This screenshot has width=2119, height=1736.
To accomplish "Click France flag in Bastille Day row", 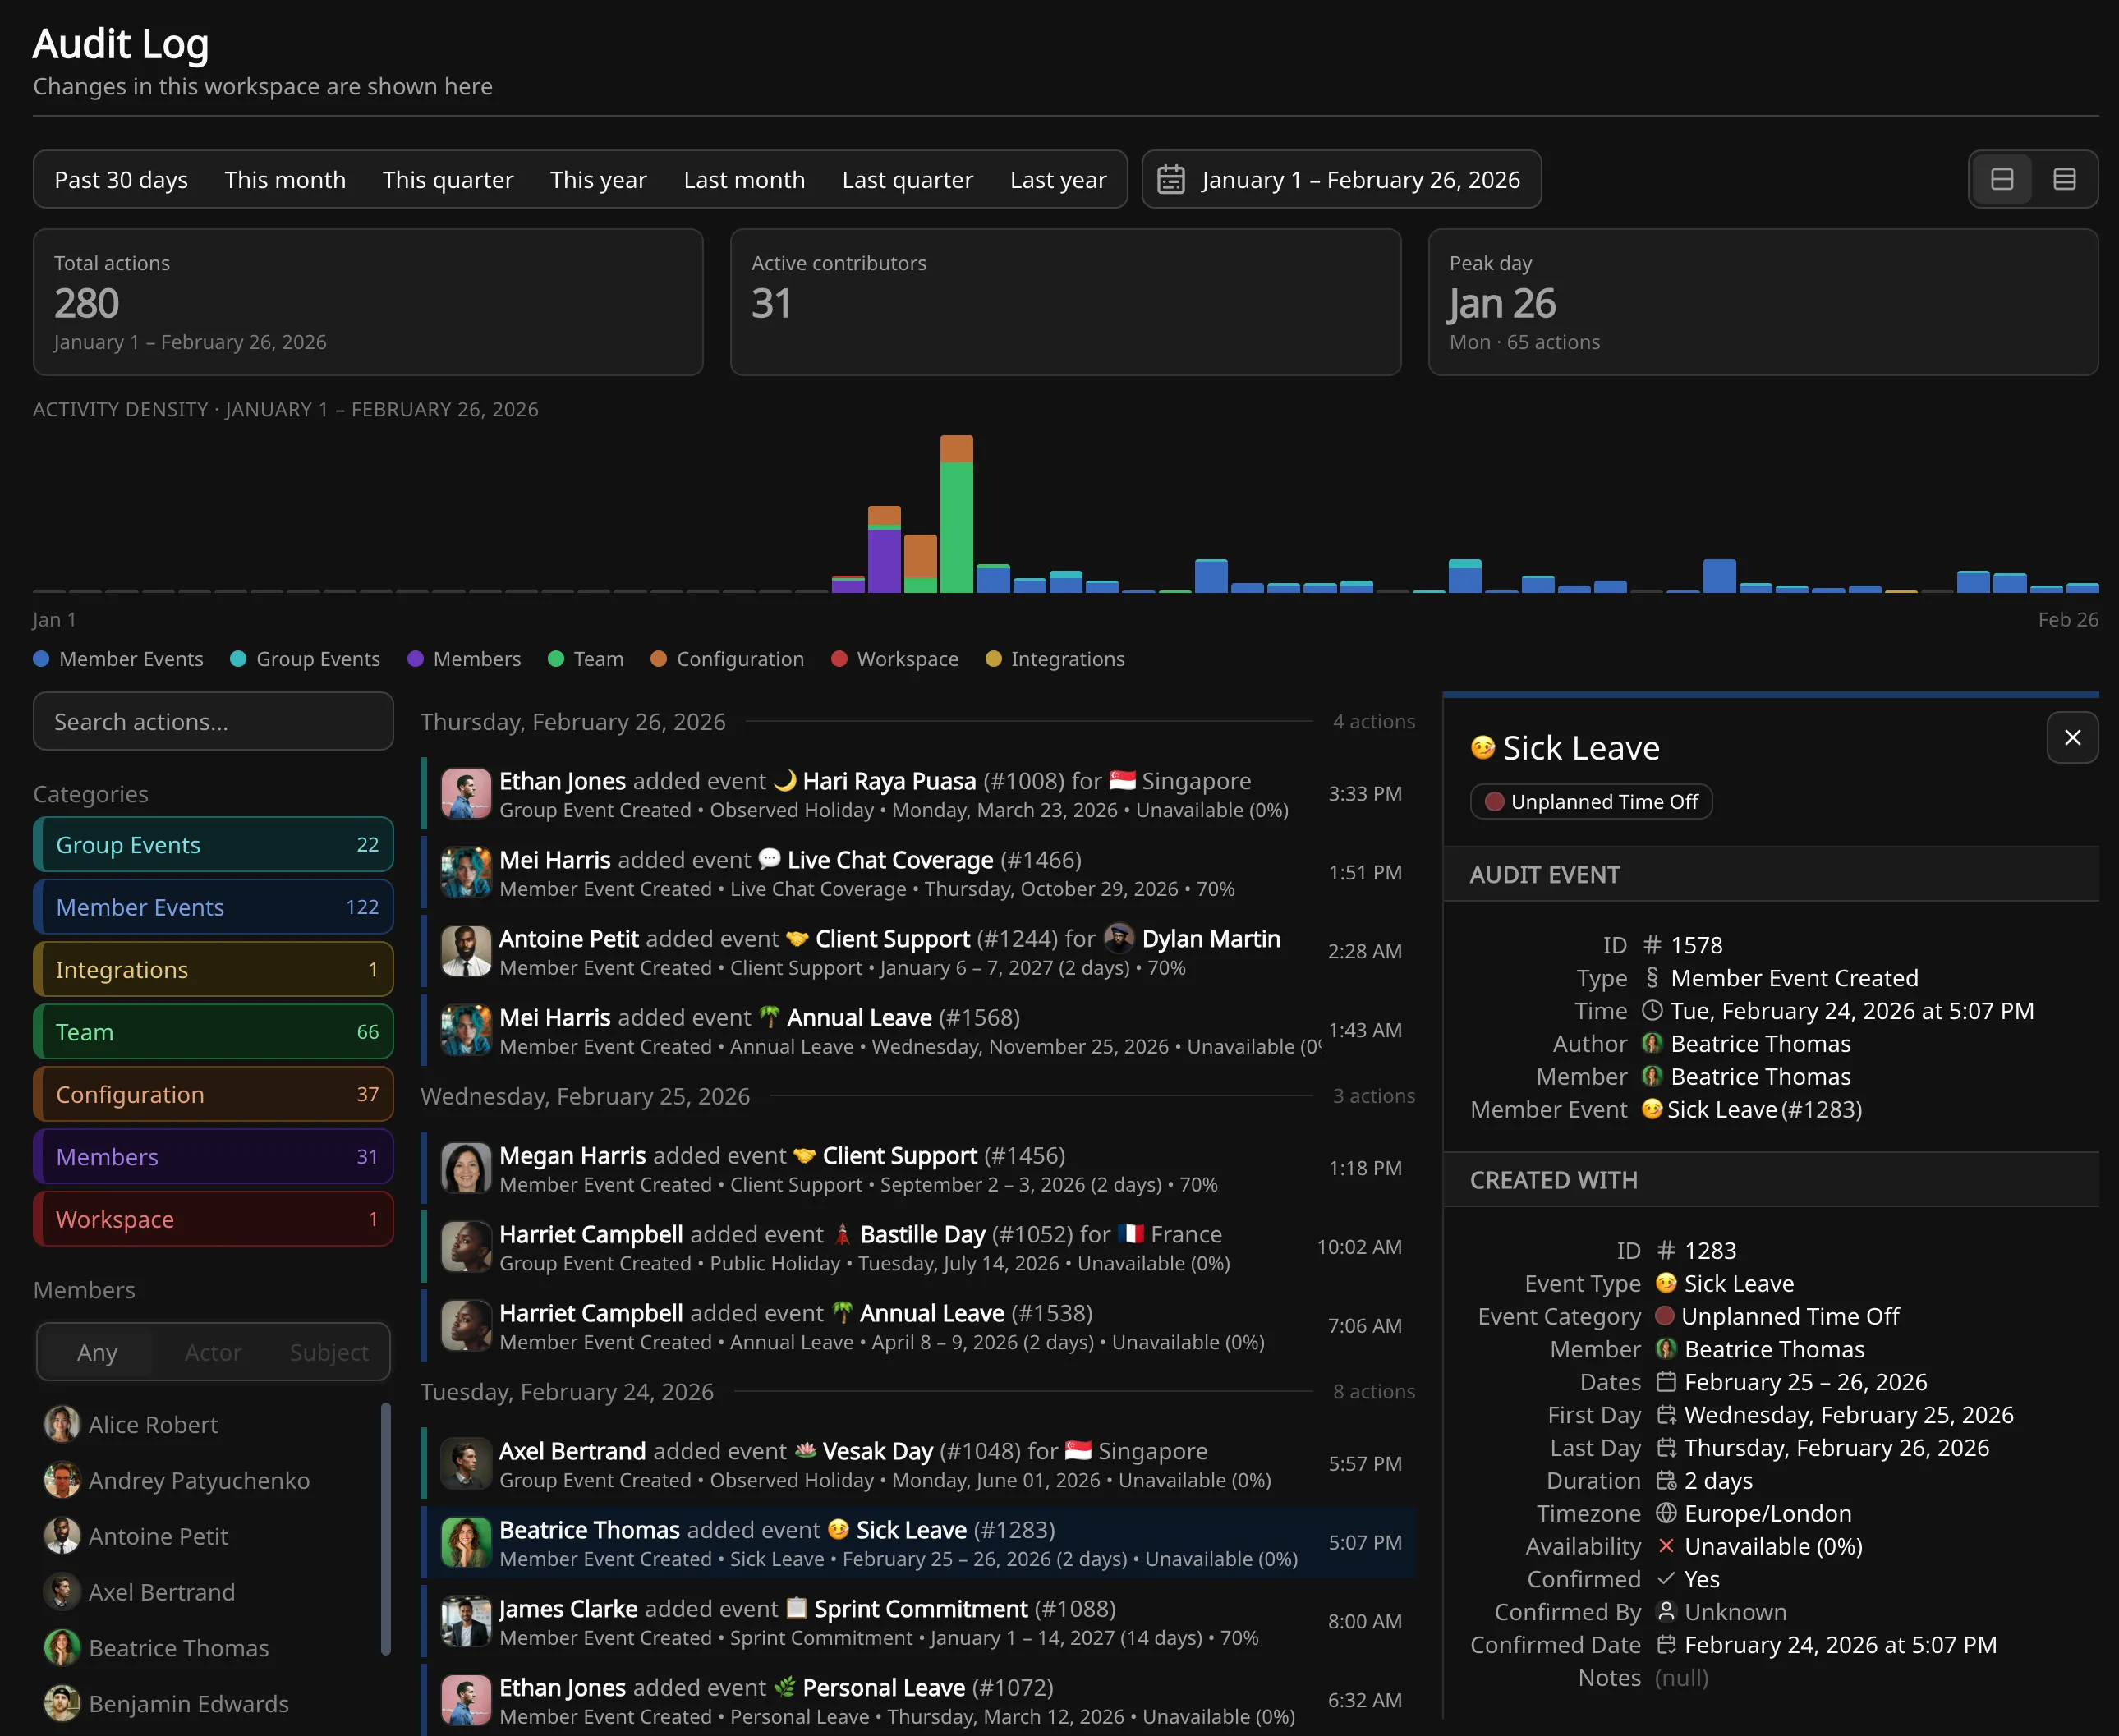I will point(1131,1233).
